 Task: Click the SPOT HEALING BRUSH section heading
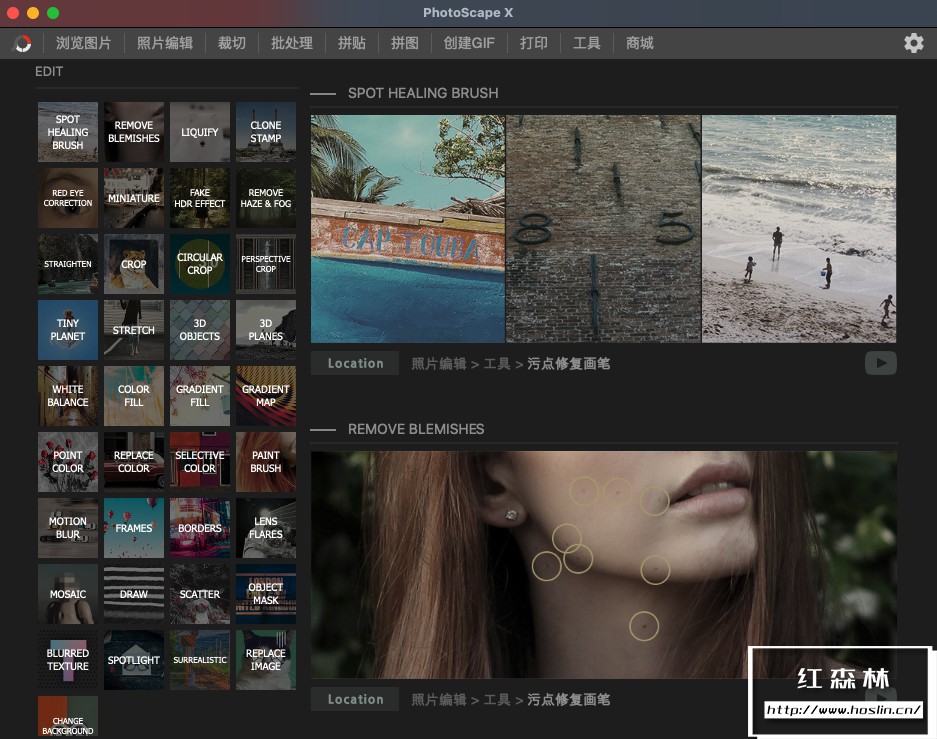point(423,93)
